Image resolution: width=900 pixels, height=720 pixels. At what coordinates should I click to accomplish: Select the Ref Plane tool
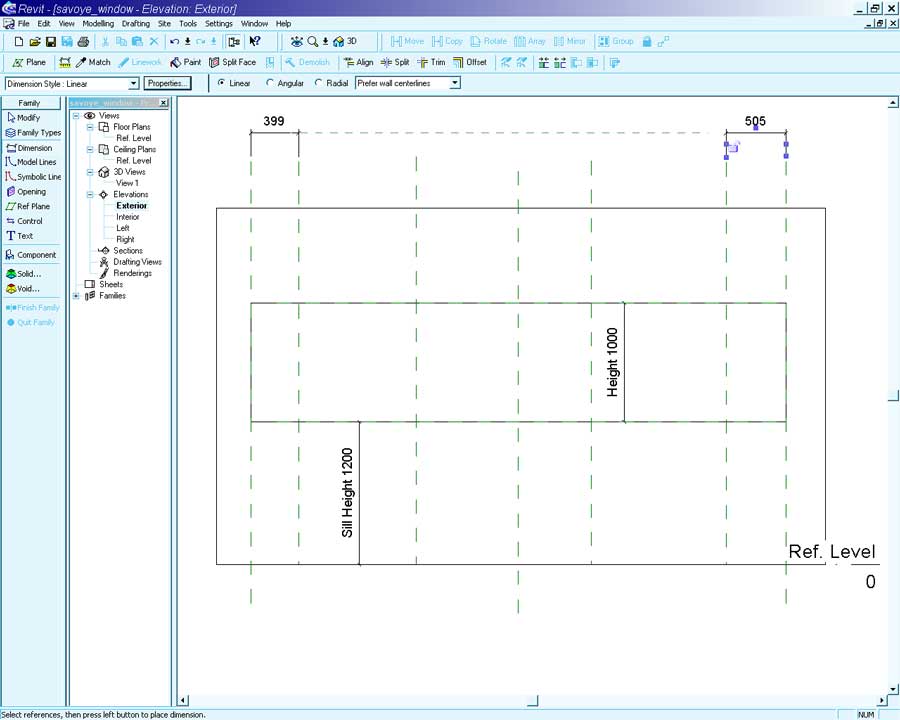[28, 206]
